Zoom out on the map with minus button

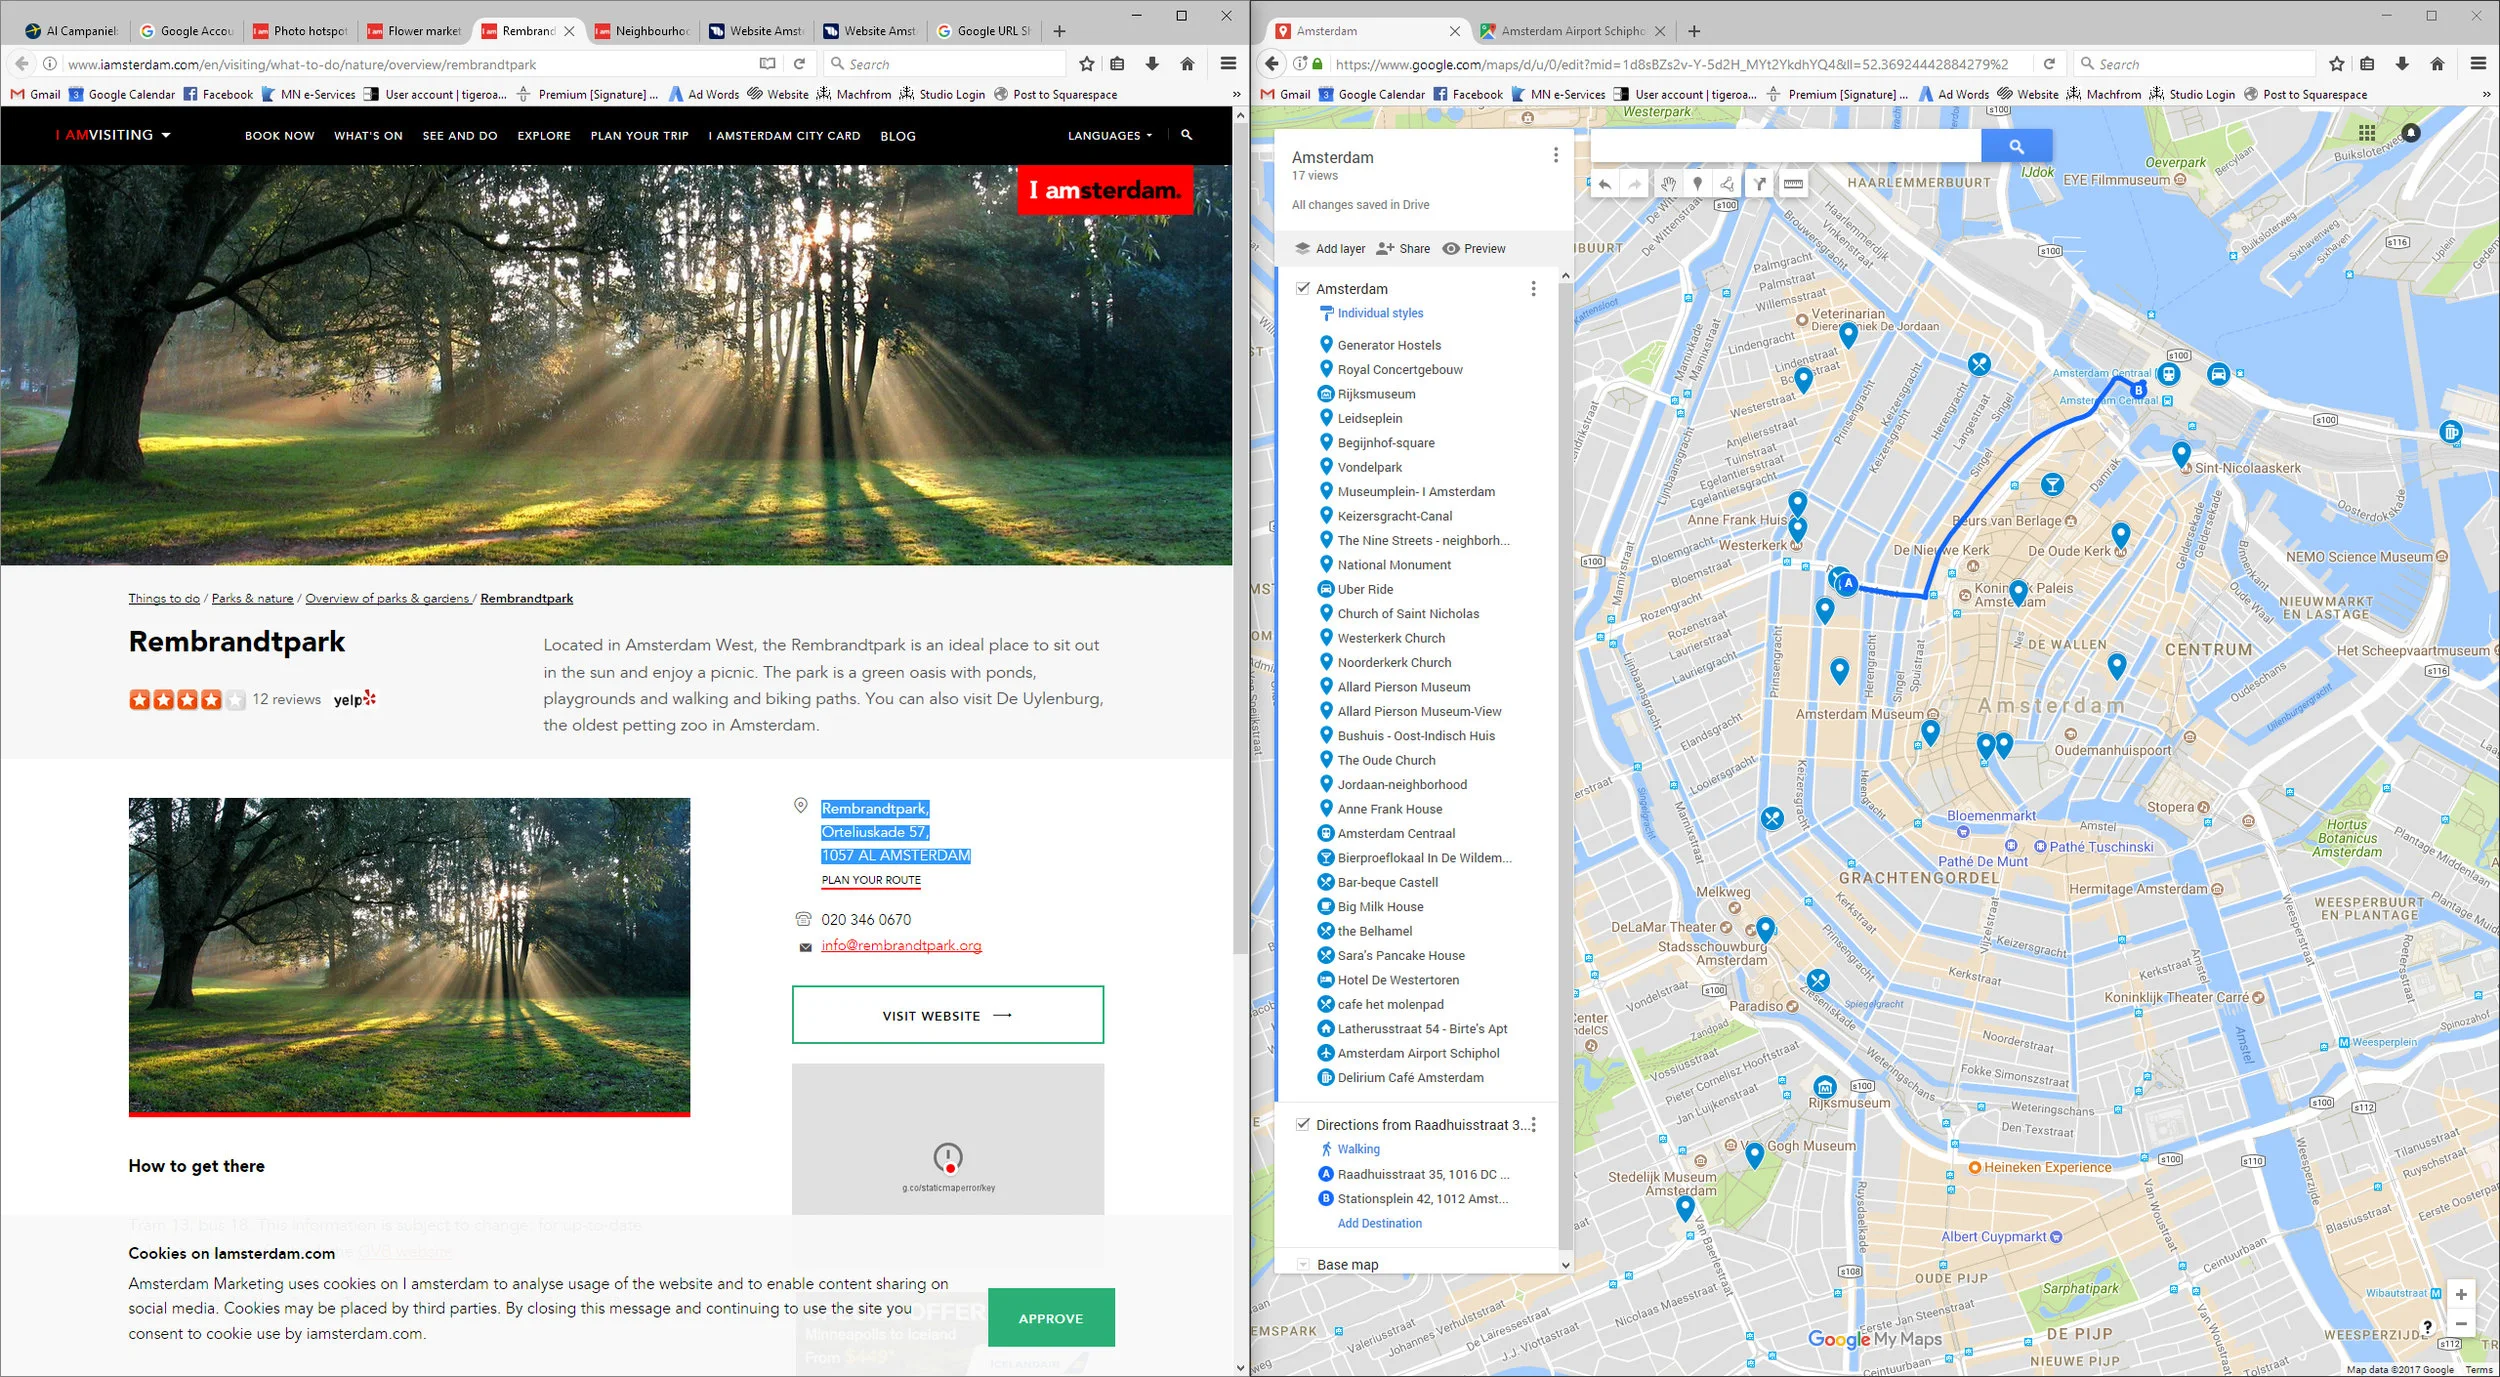point(2461,1323)
